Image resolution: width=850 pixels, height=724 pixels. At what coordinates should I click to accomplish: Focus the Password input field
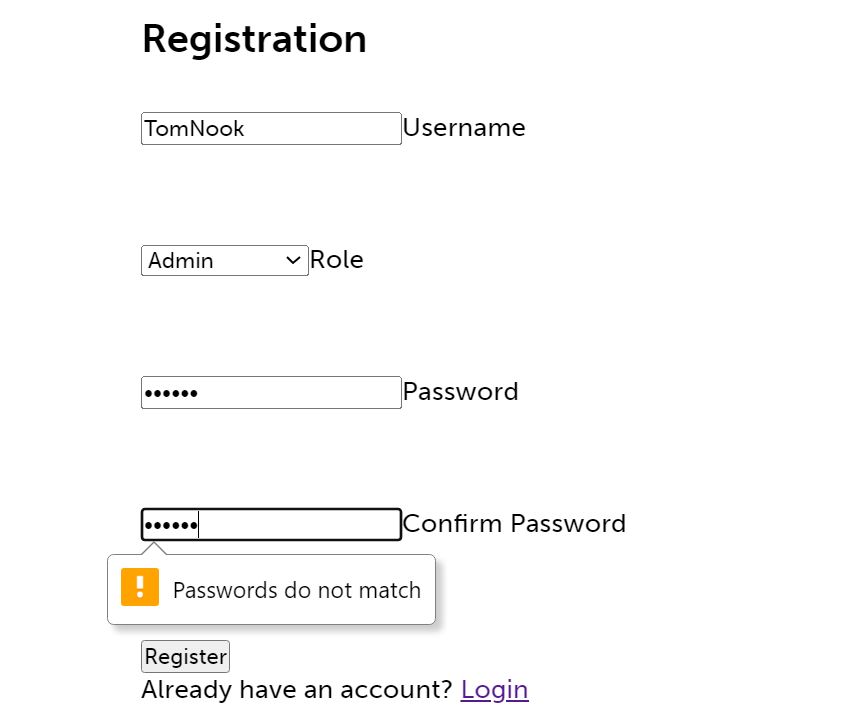[300, 392]
